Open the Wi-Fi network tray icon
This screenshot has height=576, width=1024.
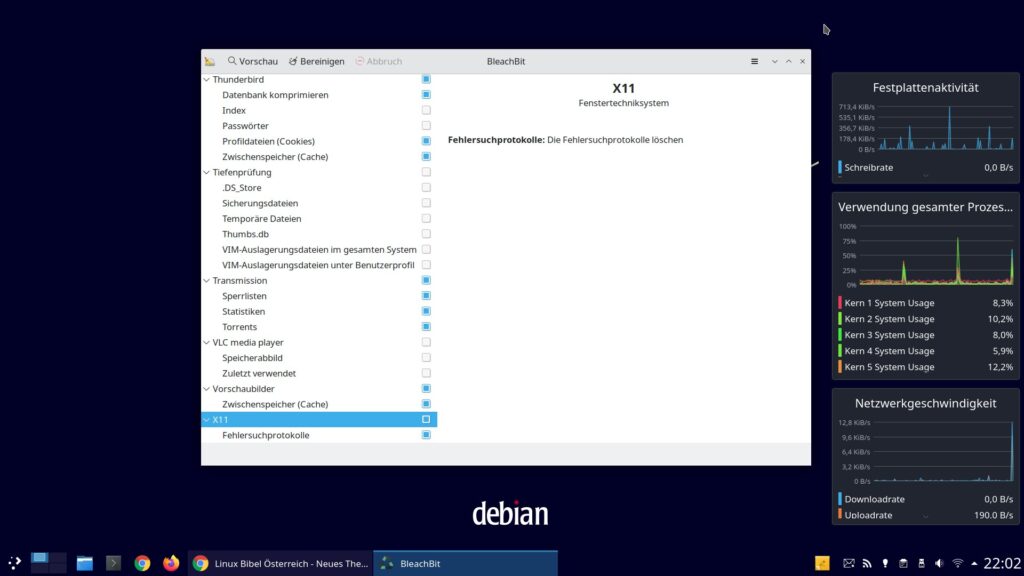(x=957, y=563)
